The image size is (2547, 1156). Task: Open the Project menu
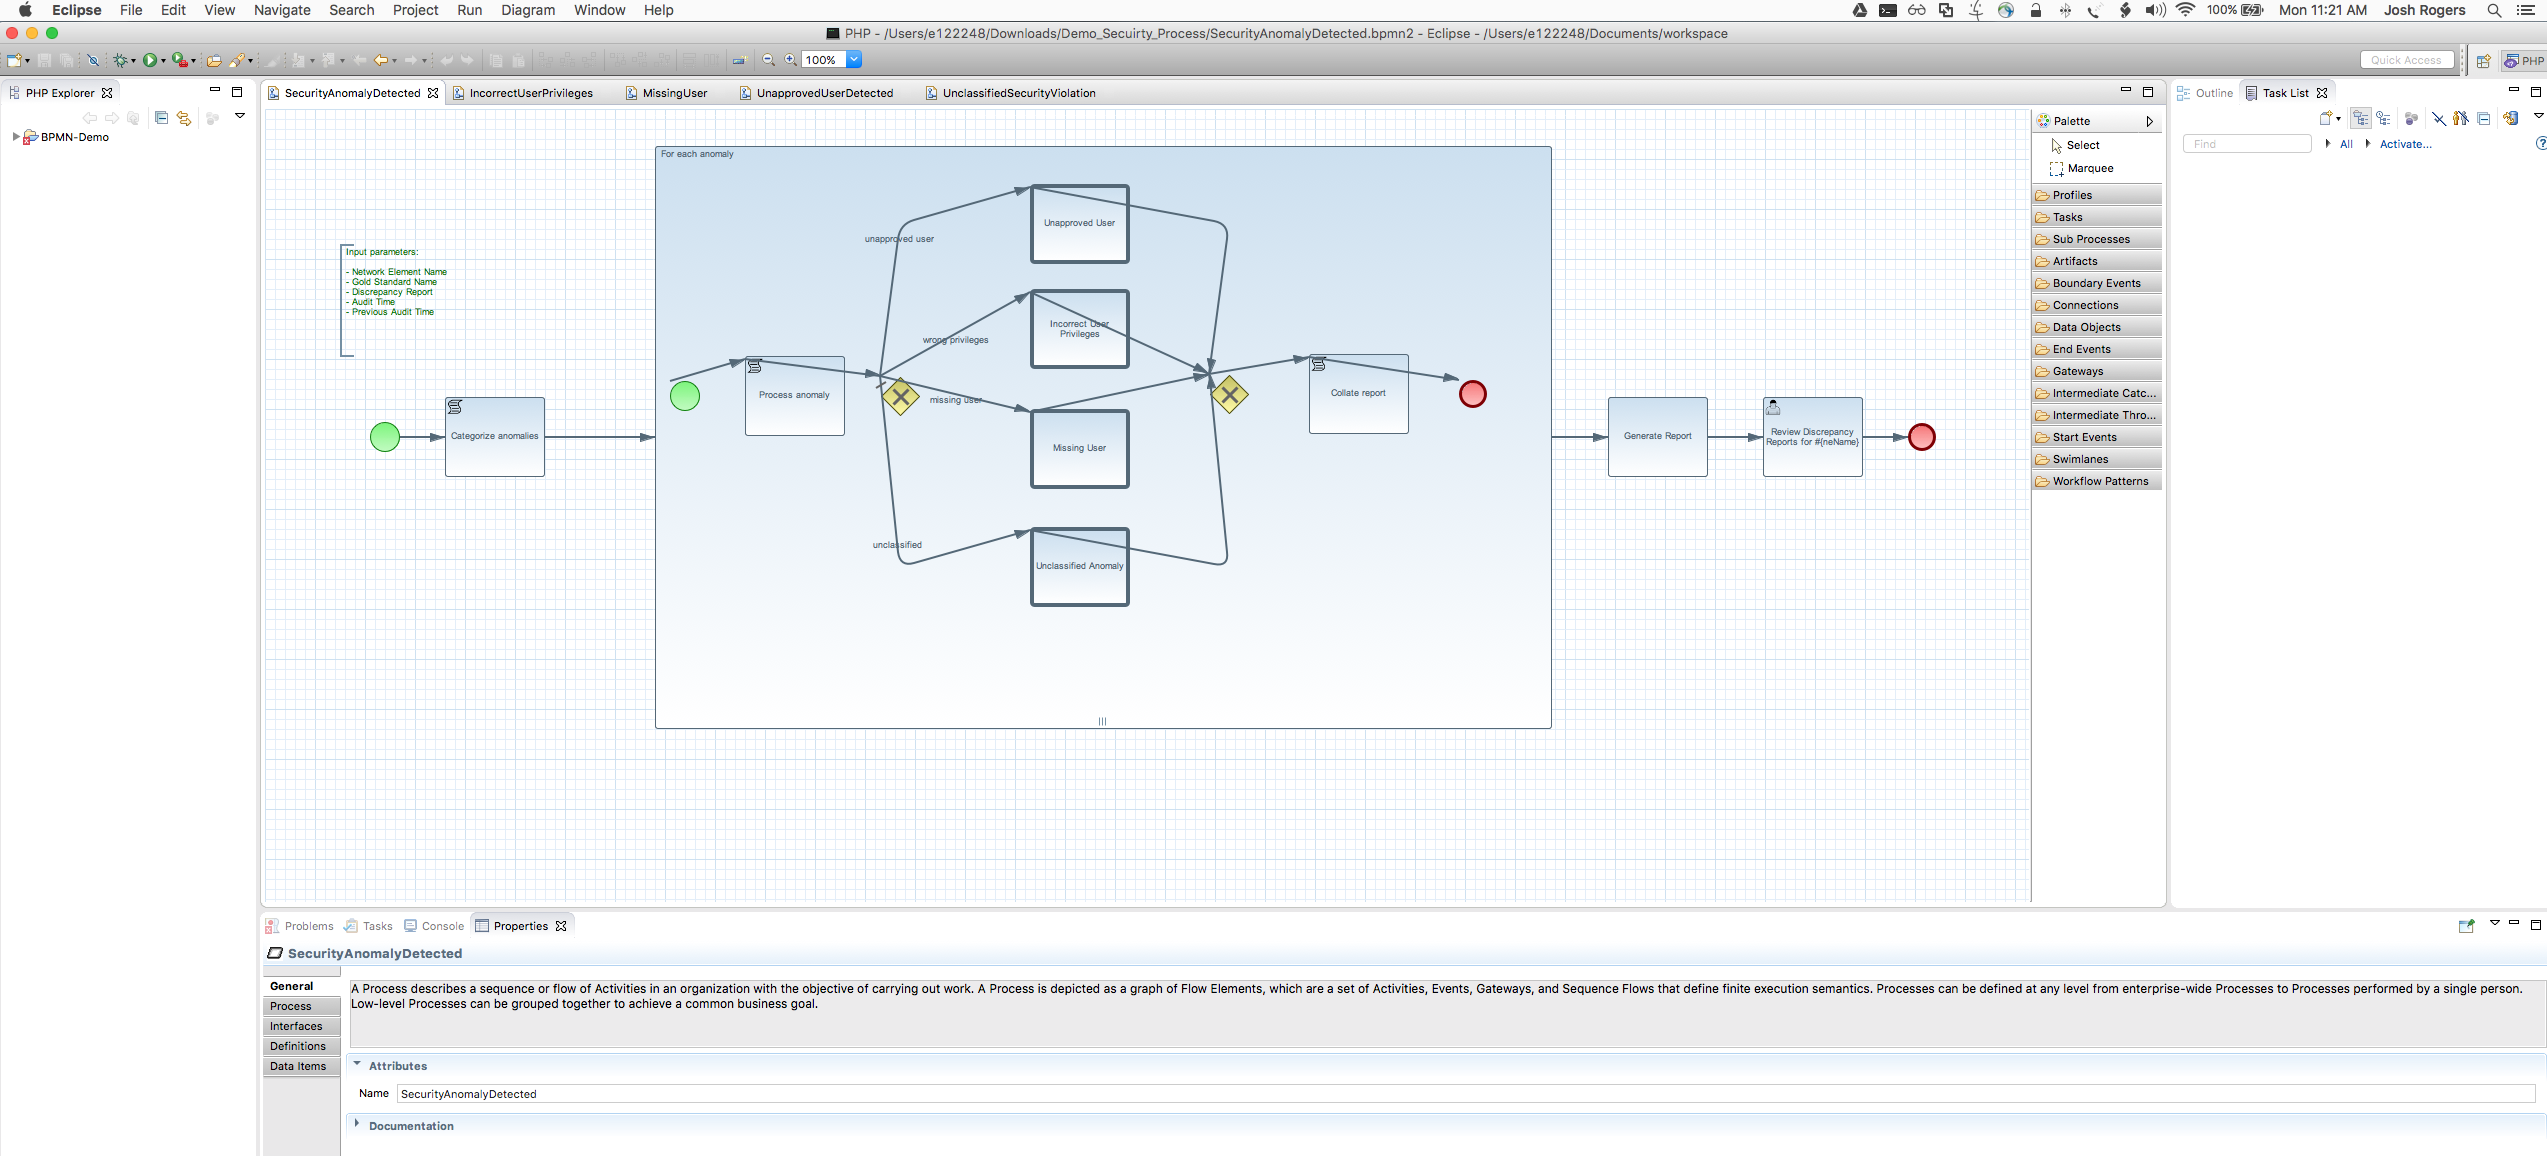pos(415,10)
